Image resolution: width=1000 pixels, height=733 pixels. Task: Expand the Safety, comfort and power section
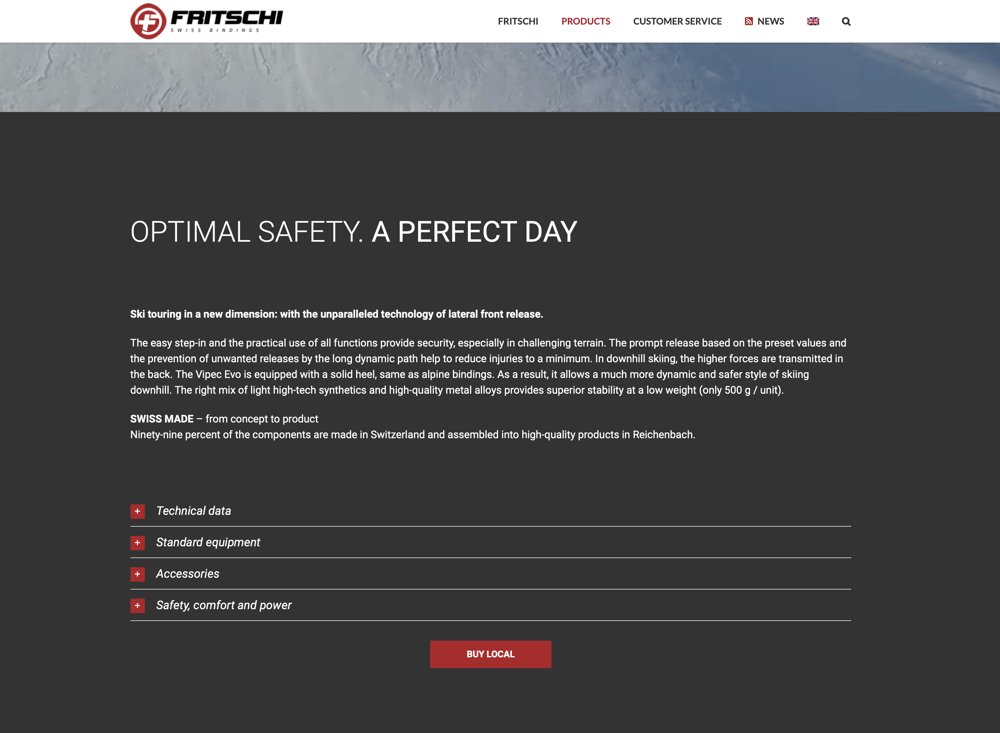click(490, 605)
